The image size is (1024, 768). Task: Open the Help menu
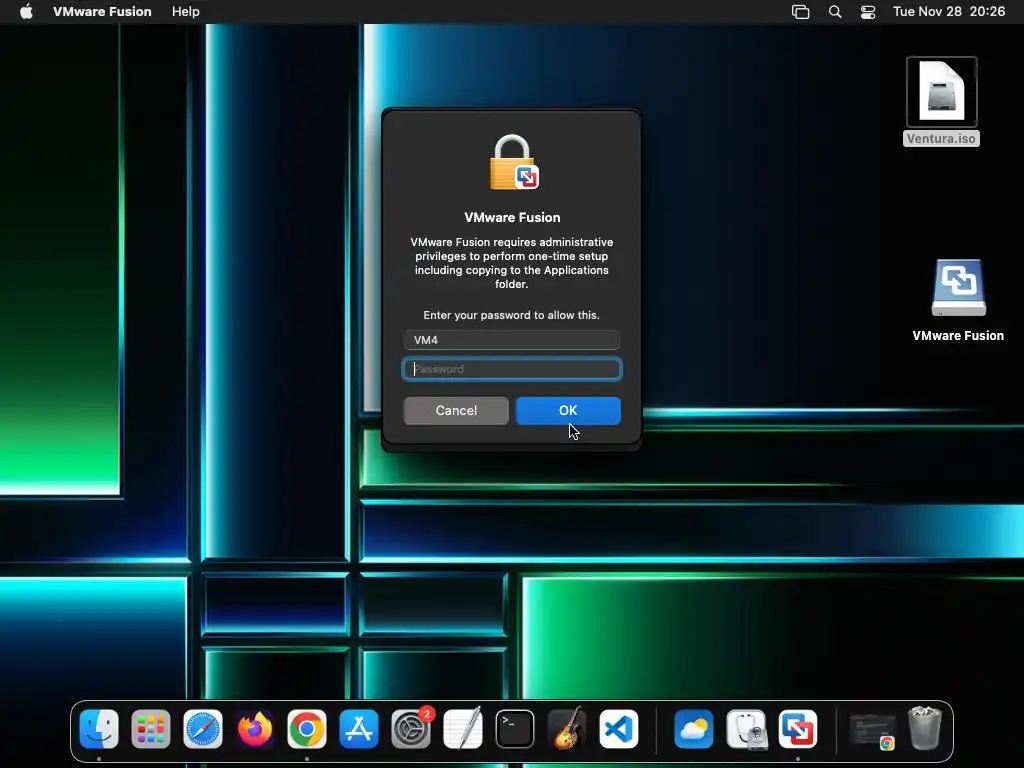tap(185, 12)
